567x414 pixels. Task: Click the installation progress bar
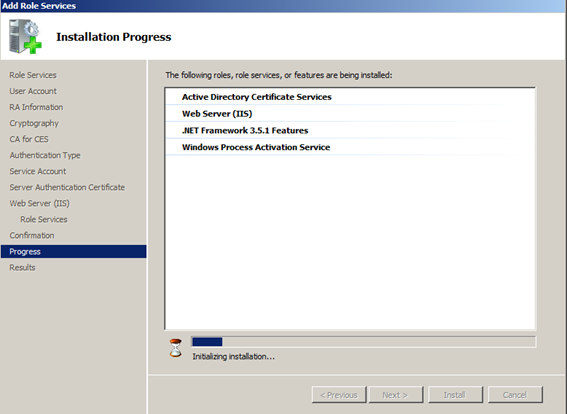point(363,342)
